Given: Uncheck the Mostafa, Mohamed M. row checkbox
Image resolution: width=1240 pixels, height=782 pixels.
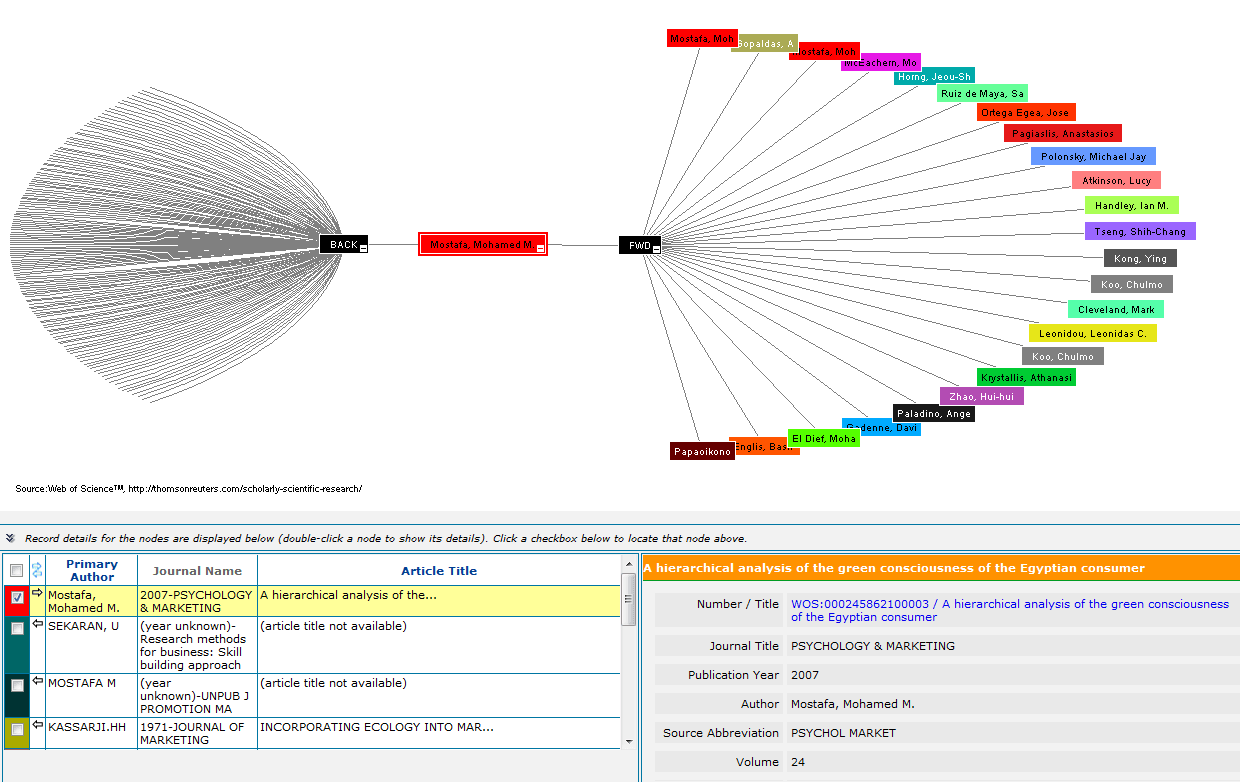Looking at the screenshot, I should tap(17, 597).
